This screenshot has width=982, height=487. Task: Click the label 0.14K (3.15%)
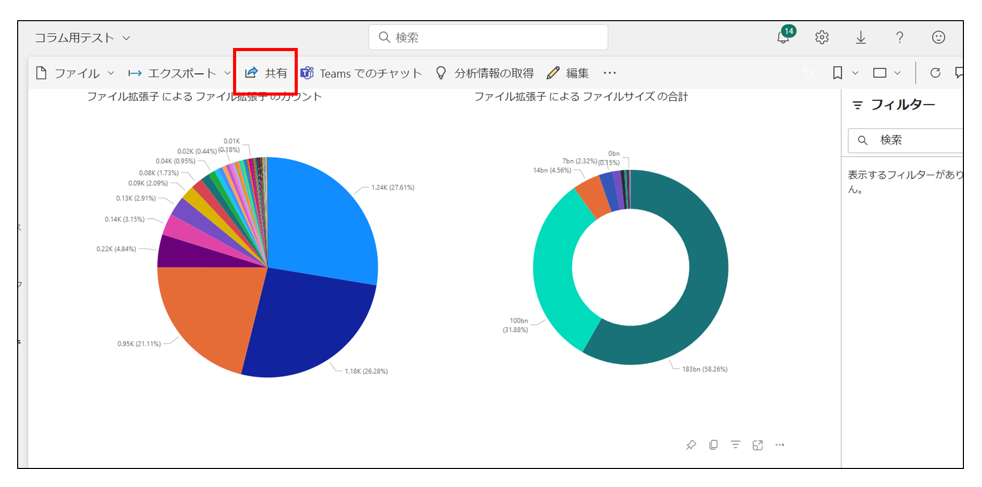coord(125,219)
